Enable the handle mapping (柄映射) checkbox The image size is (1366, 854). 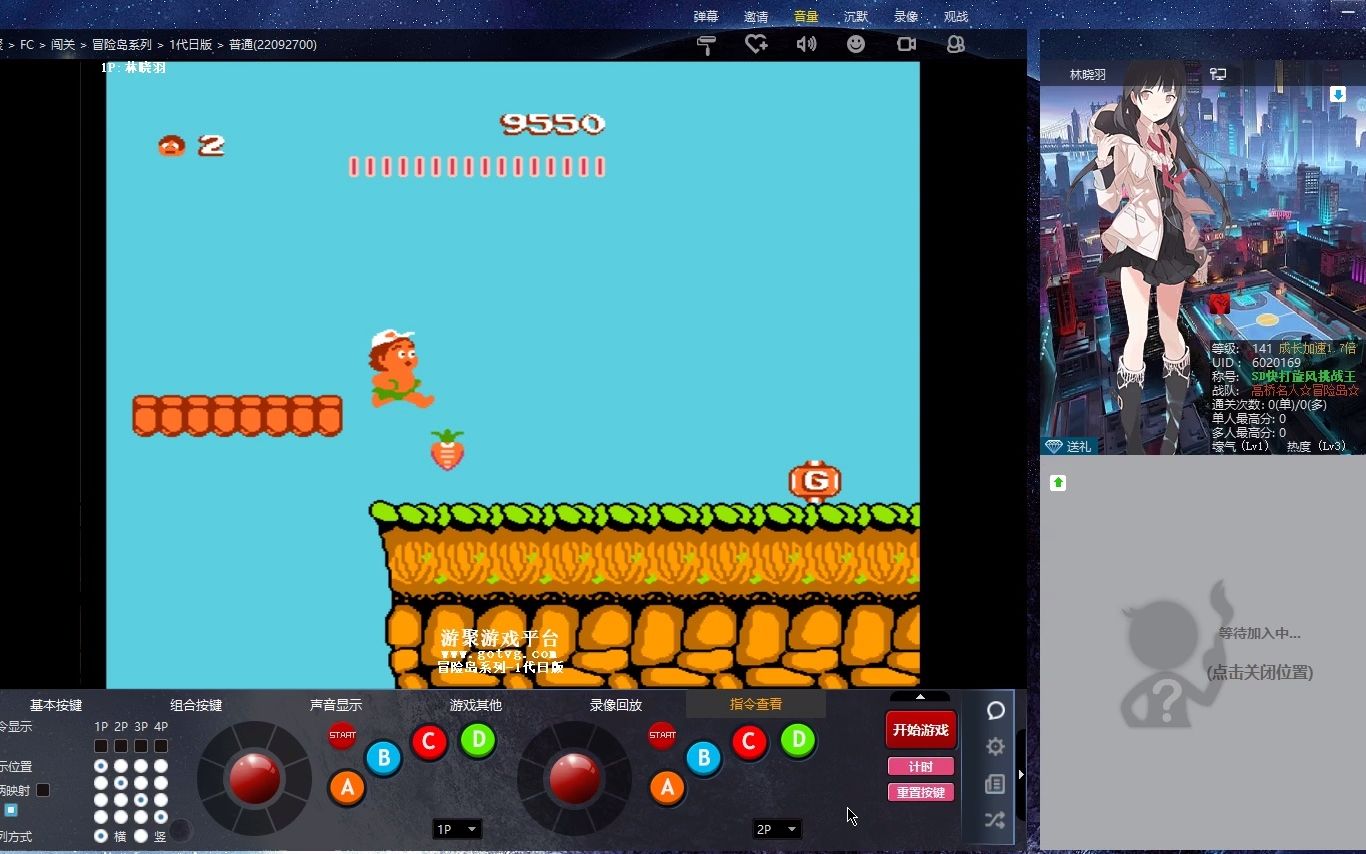click(x=43, y=790)
